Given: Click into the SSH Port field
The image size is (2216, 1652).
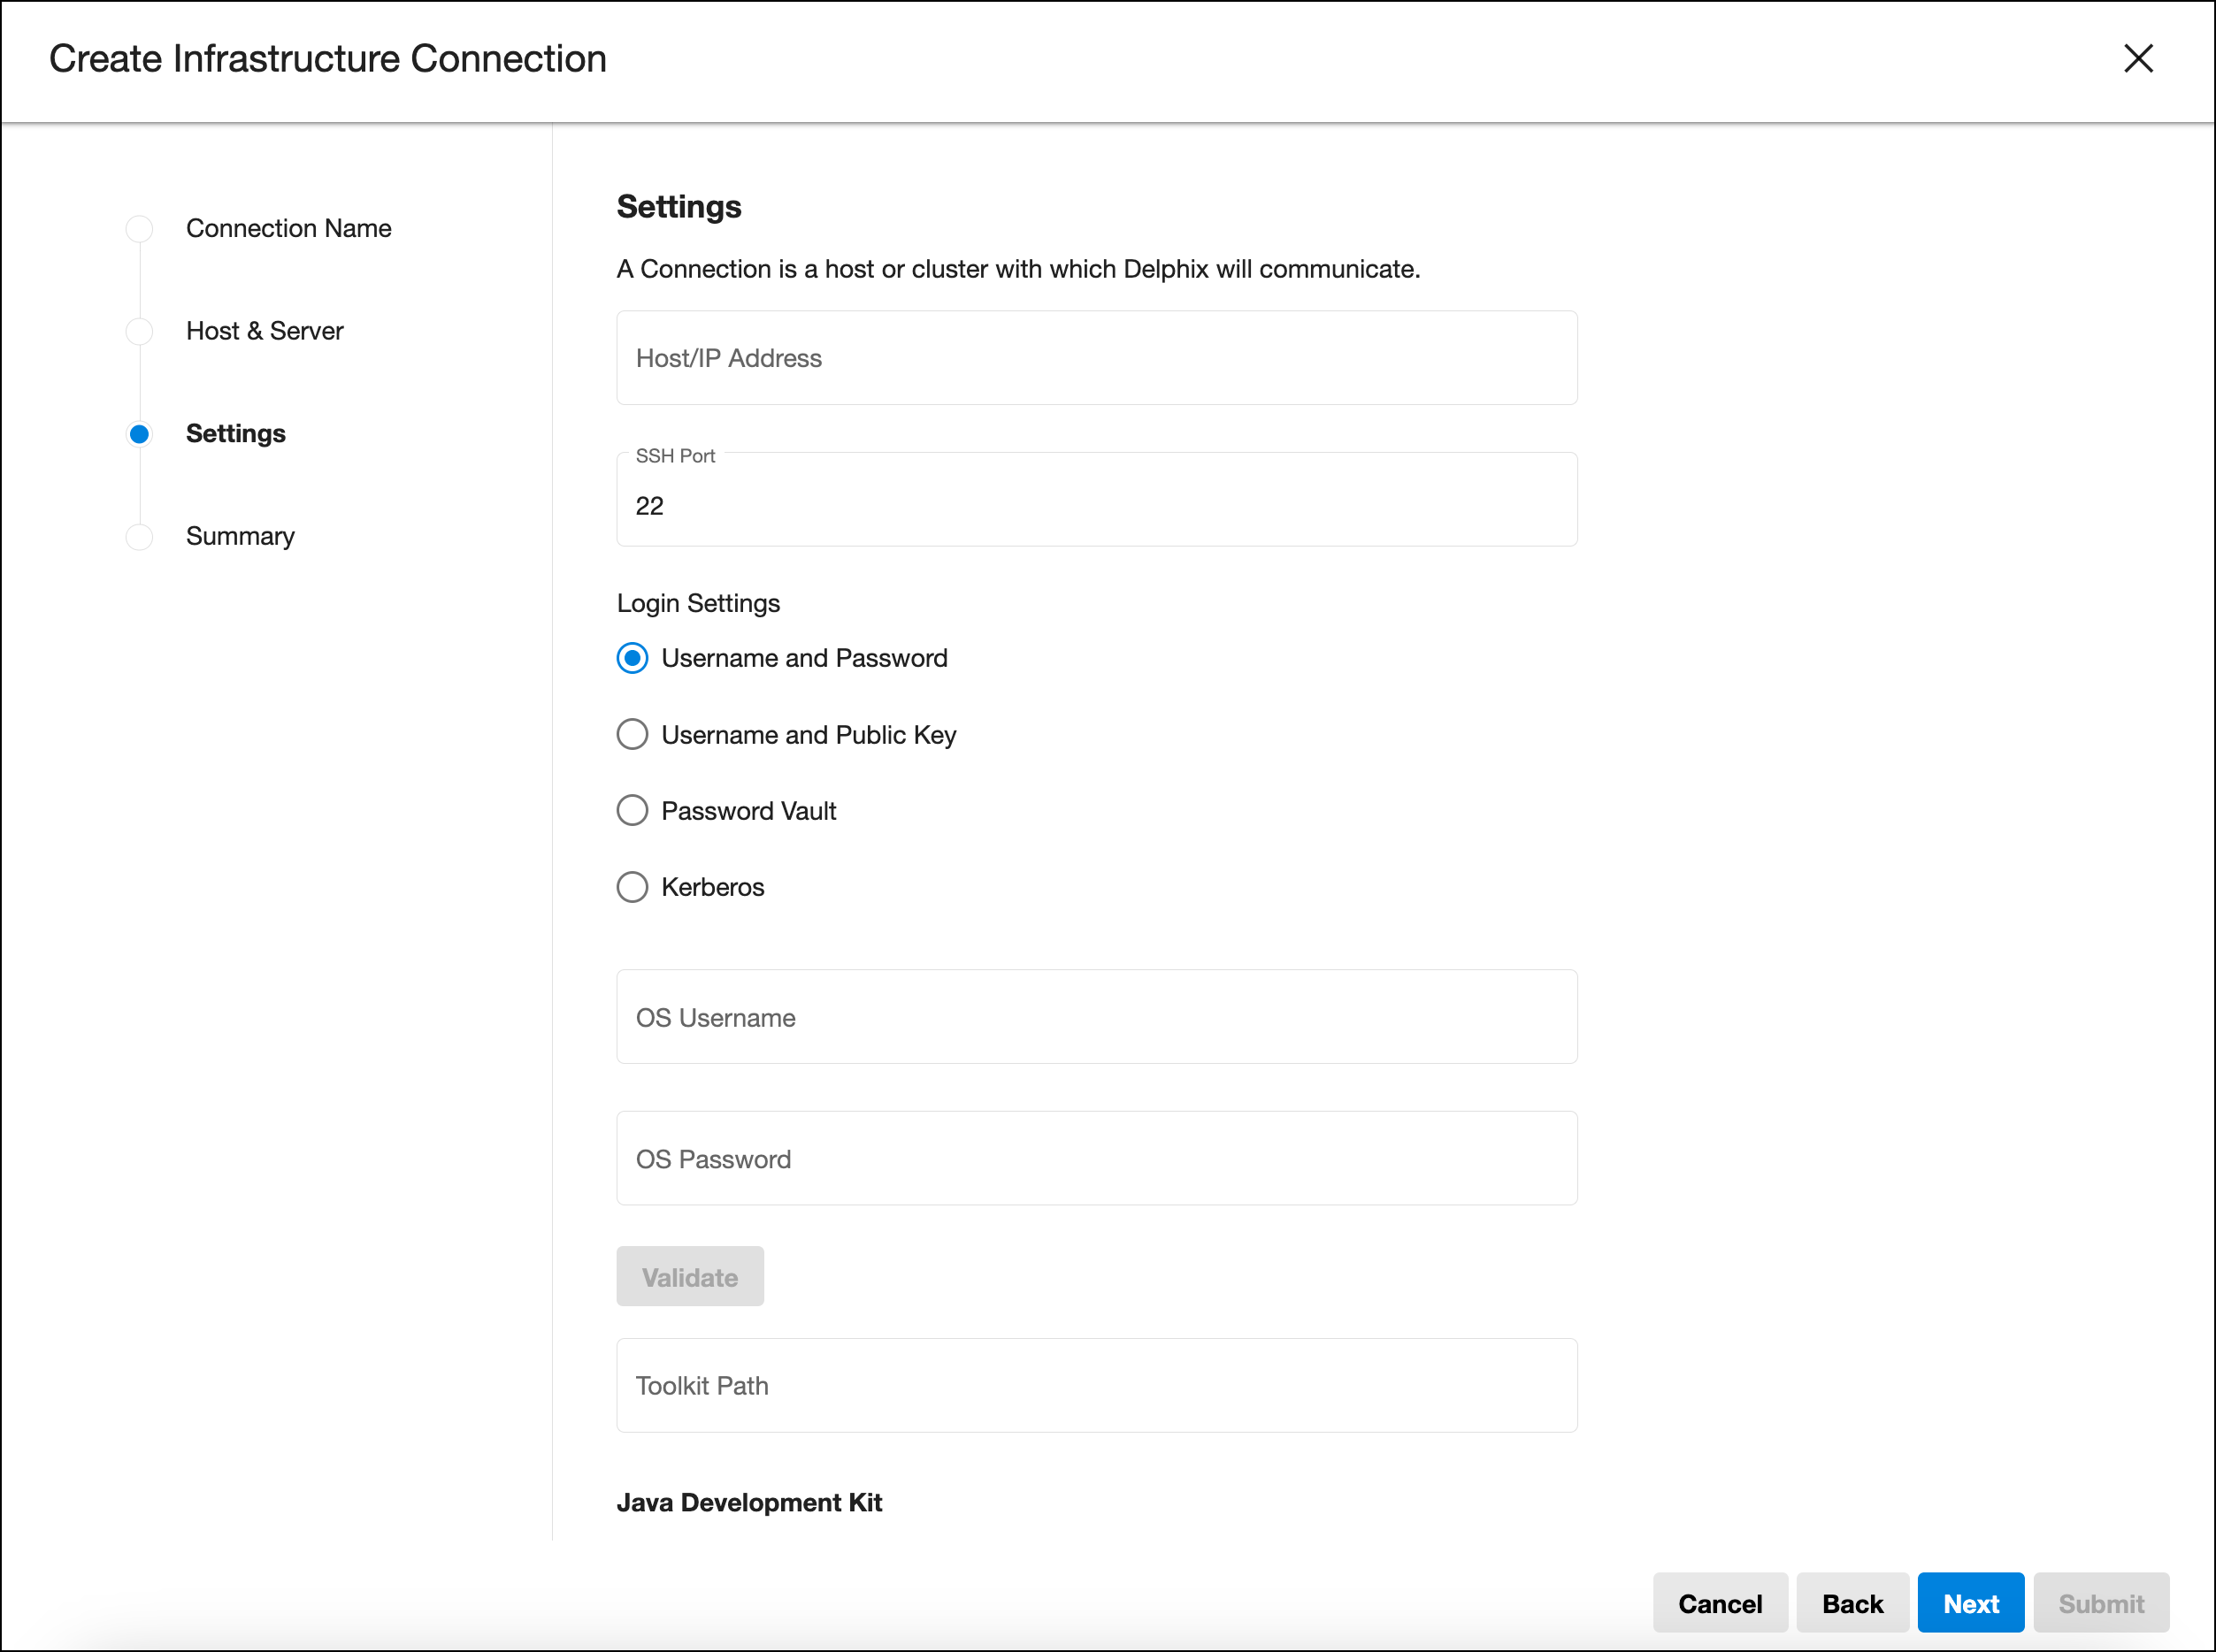Looking at the screenshot, I should click(1097, 500).
